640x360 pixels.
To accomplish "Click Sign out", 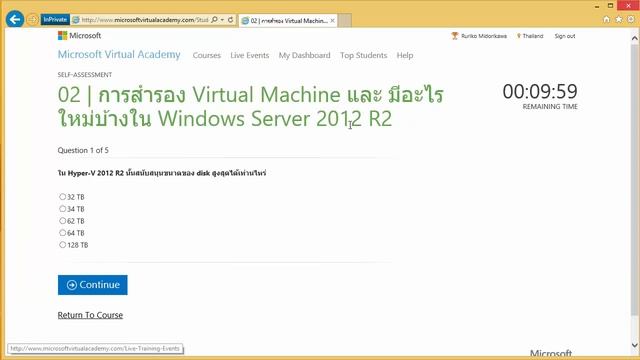I will click(x=564, y=36).
